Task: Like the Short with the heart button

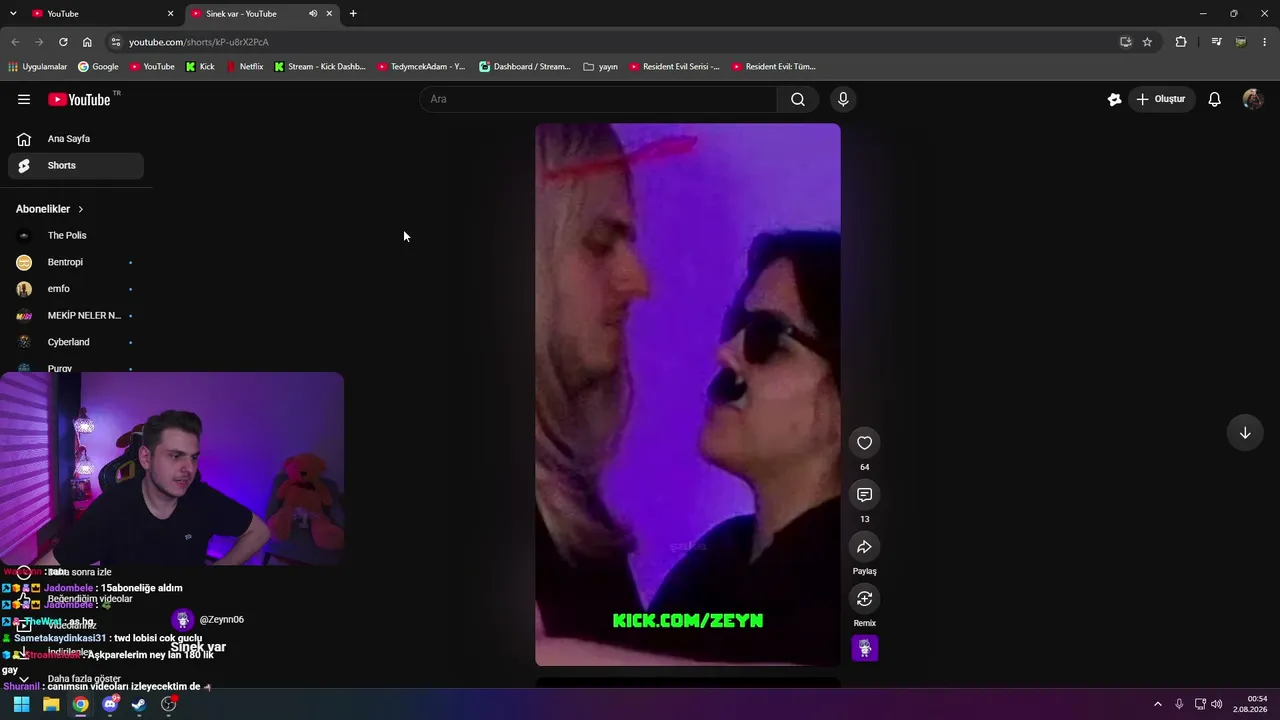Action: pos(865,443)
